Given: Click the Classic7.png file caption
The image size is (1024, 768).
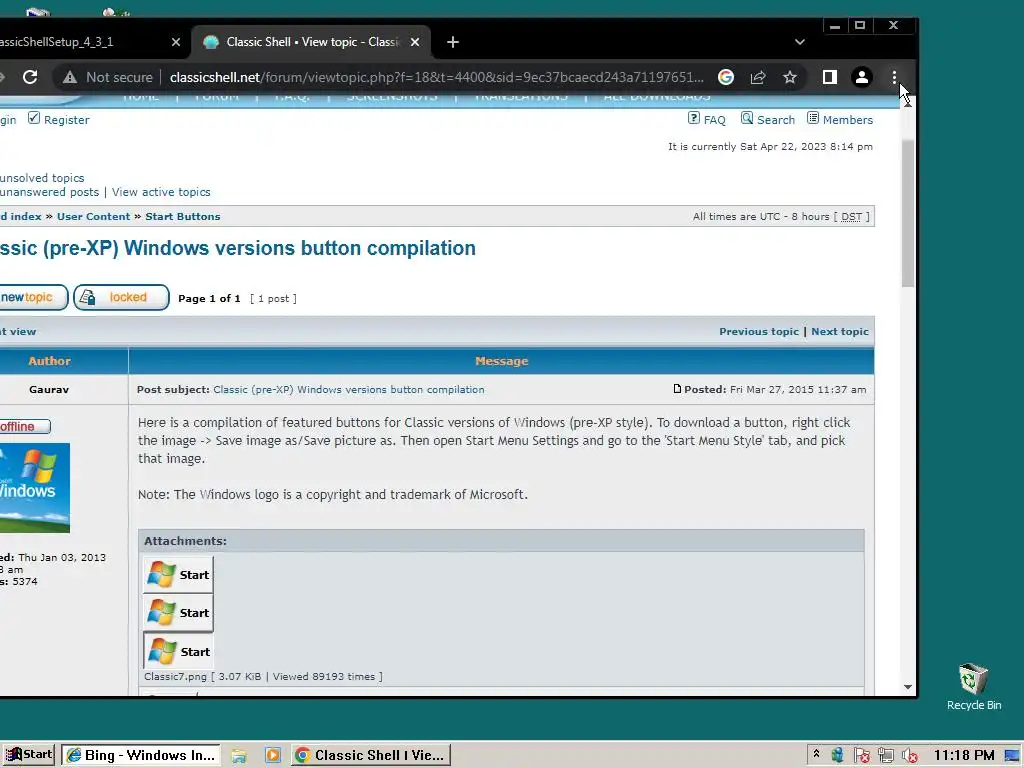Looking at the screenshot, I should (263, 677).
